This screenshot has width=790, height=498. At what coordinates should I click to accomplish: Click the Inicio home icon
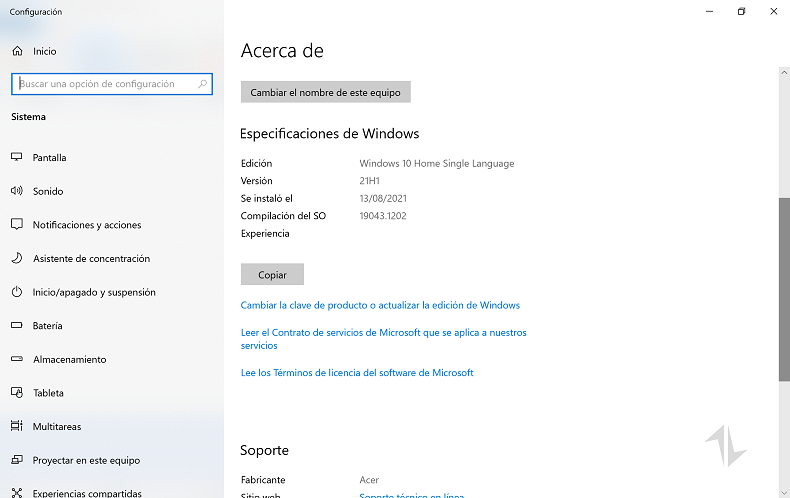pos(17,51)
